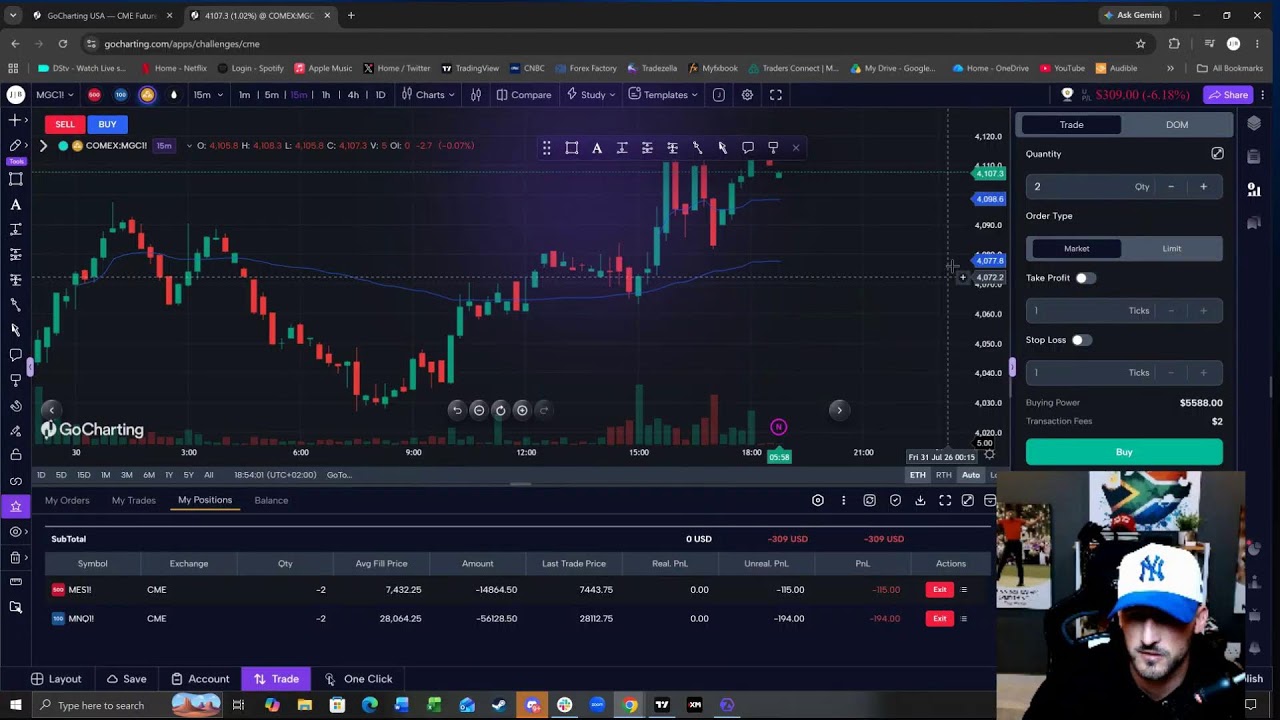Zoom out the chart with minus icon

tap(479, 410)
